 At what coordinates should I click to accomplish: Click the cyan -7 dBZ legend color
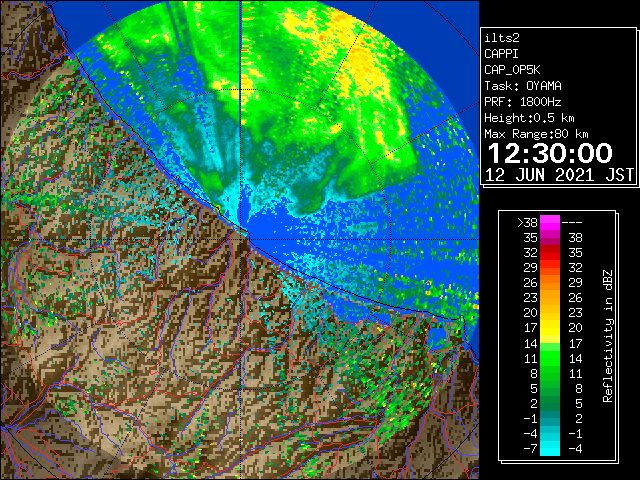(x=550, y=448)
